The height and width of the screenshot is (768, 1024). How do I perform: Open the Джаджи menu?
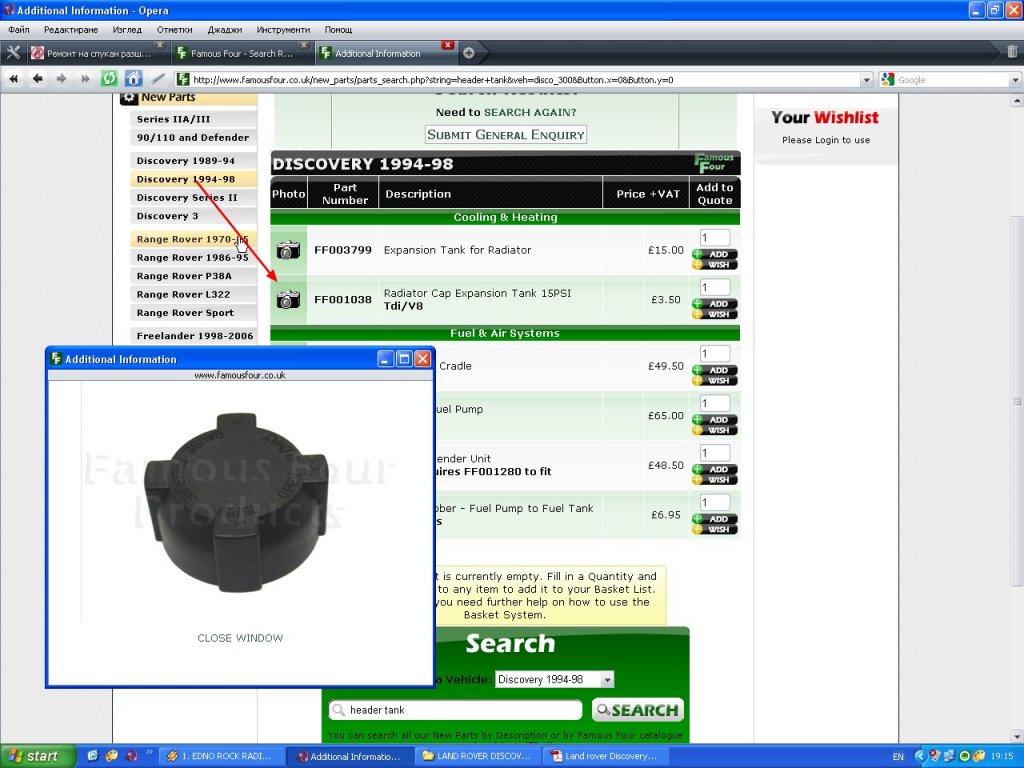tap(225, 29)
